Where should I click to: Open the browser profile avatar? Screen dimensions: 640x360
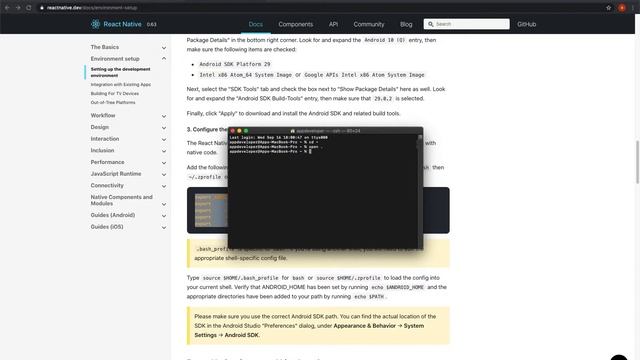coord(622,8)
